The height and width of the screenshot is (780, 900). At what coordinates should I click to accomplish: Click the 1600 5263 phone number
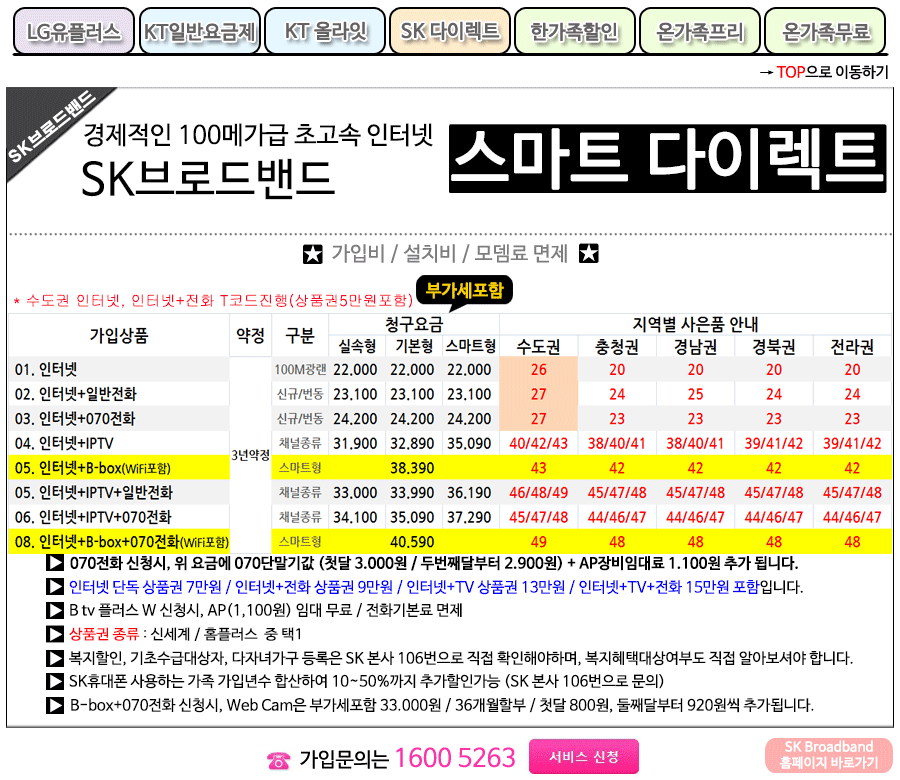(455, 758)
